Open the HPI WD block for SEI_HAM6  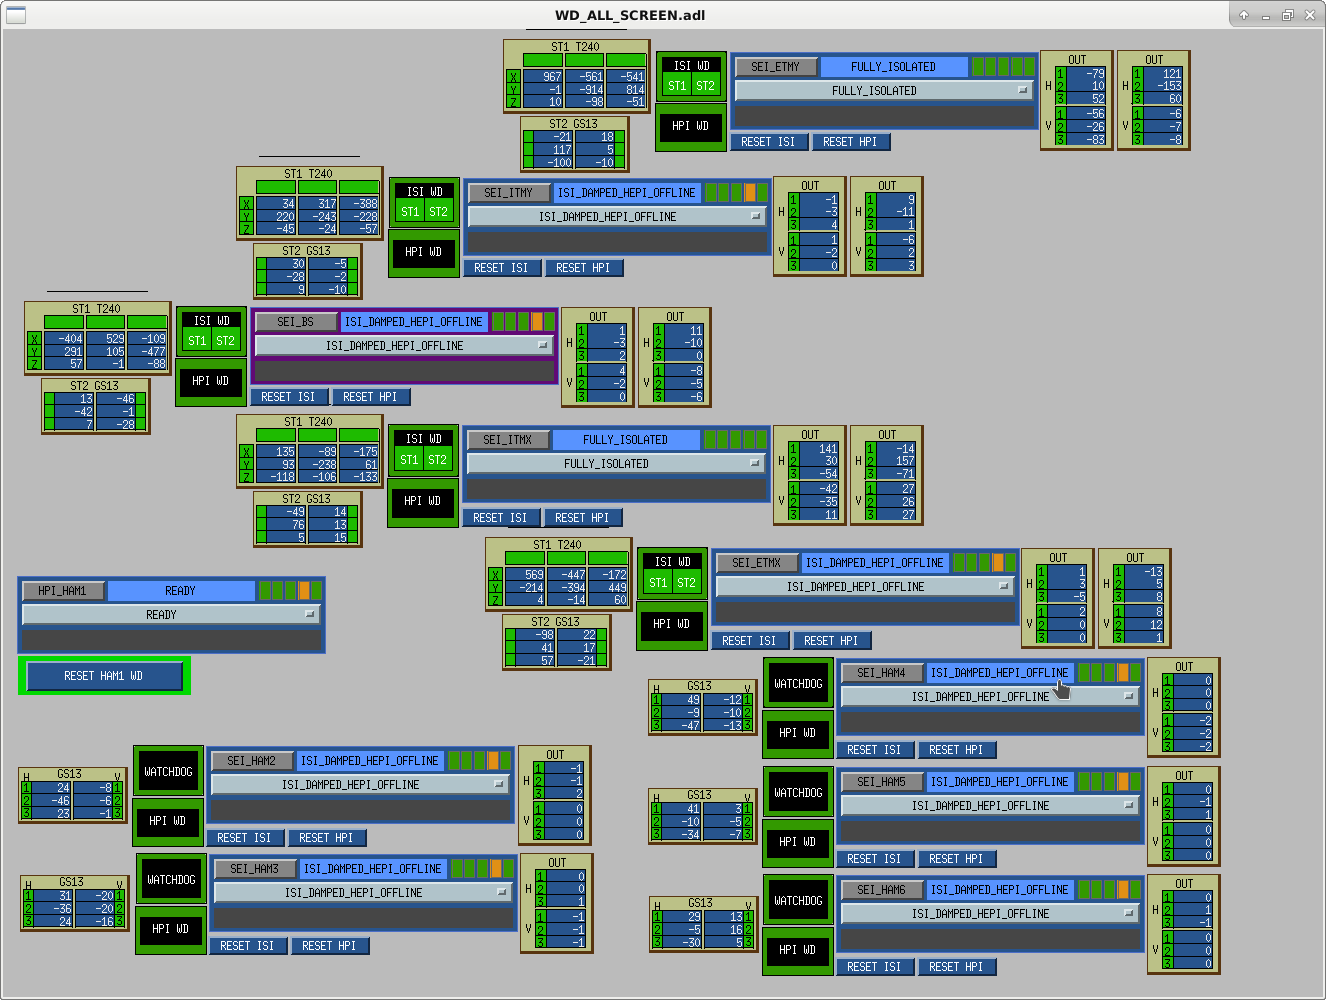point(797,950)
